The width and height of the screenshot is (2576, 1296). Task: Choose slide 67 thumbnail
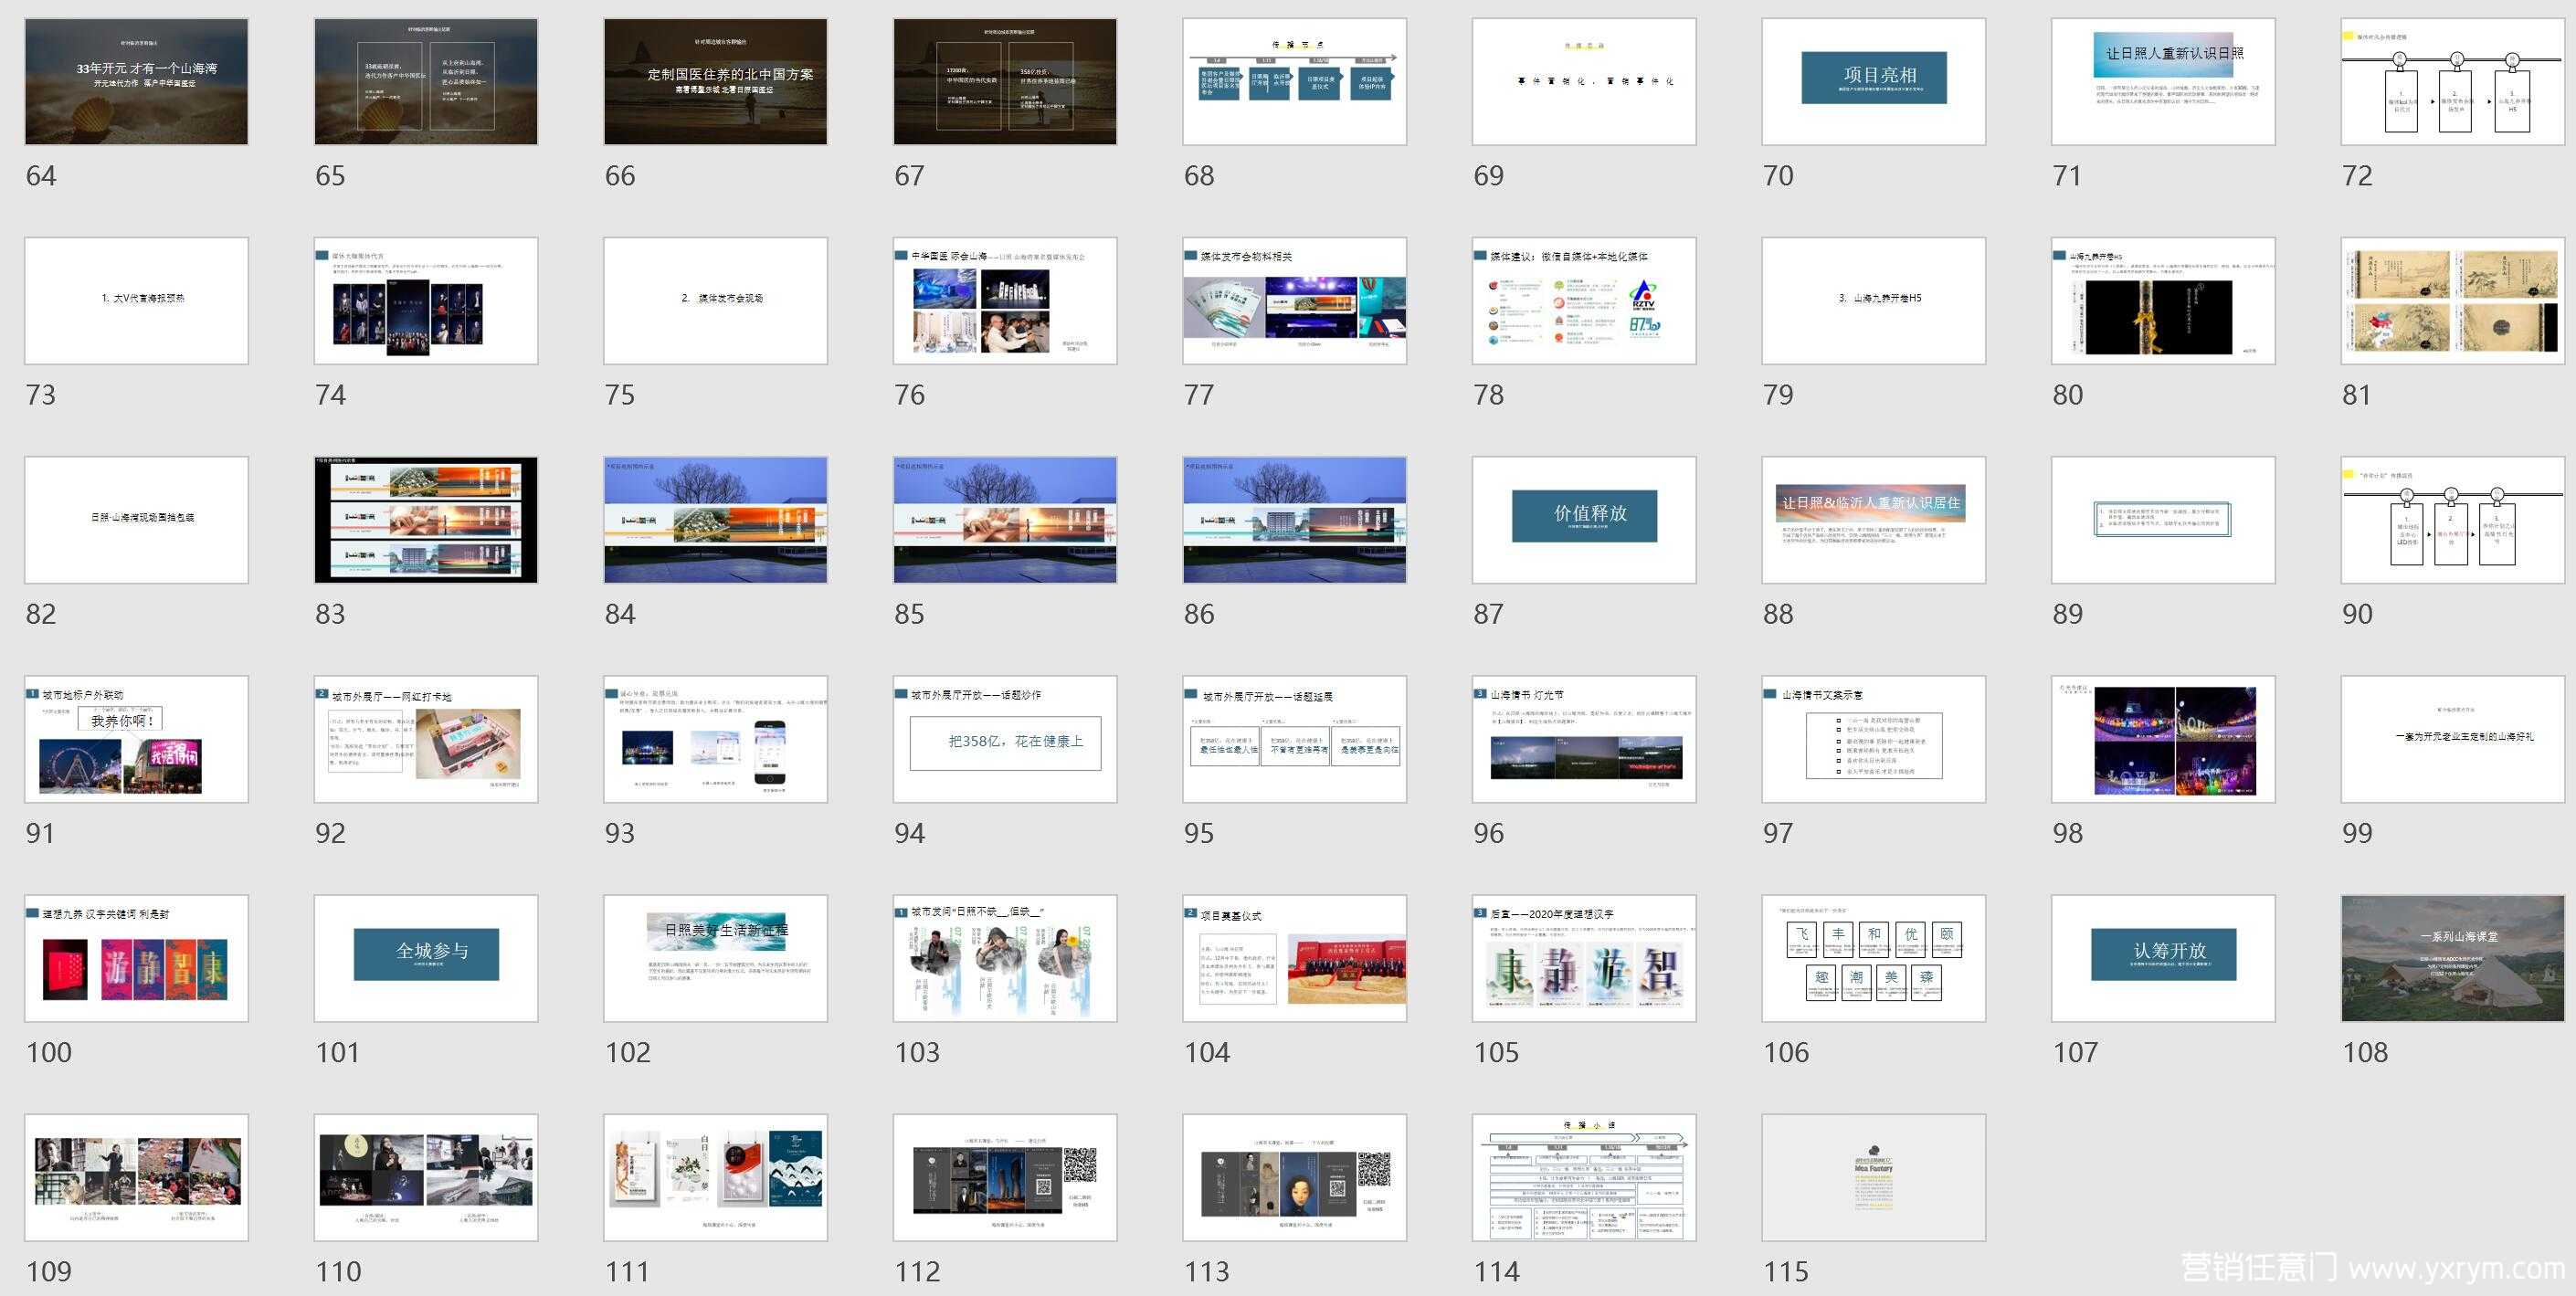tap(1005, 81)
